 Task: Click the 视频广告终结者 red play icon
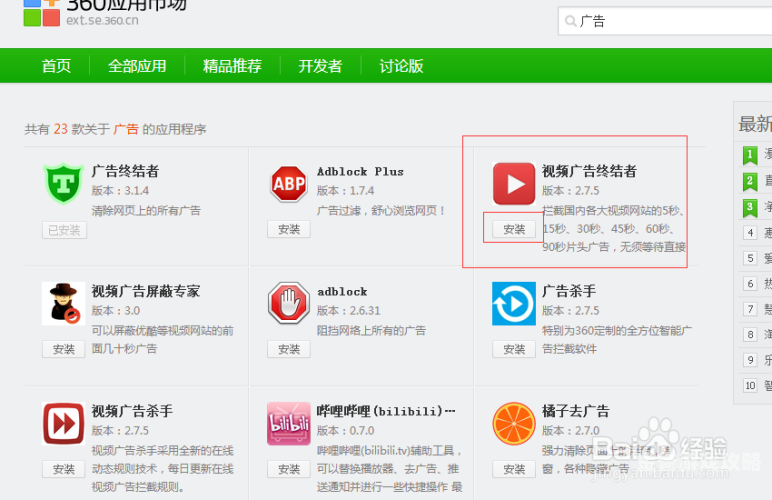click(514, 184)
